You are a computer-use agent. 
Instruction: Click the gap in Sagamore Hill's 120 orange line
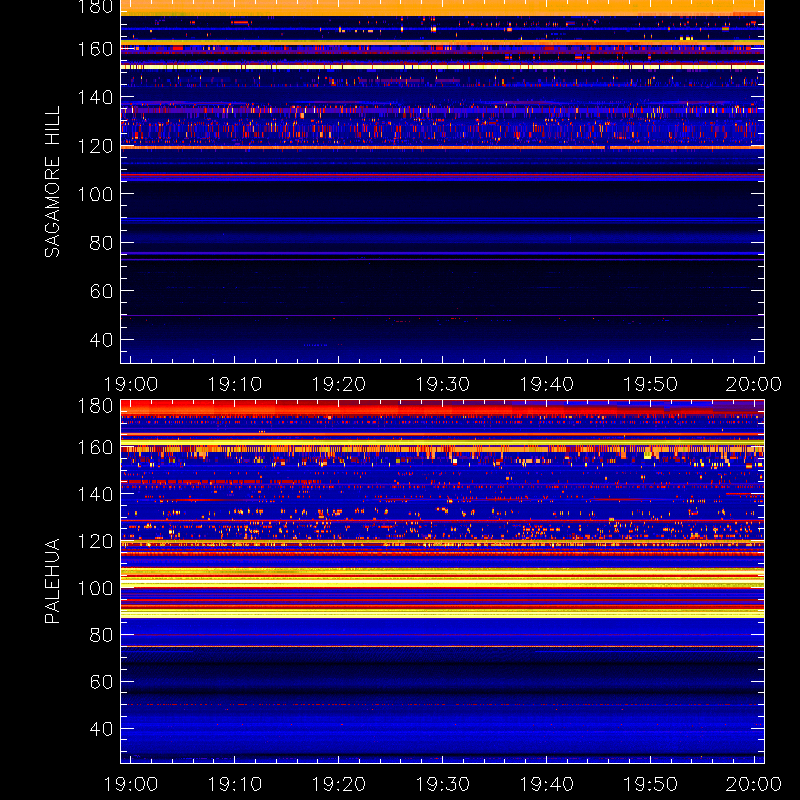pyautogui.click(x=607, y=147)
